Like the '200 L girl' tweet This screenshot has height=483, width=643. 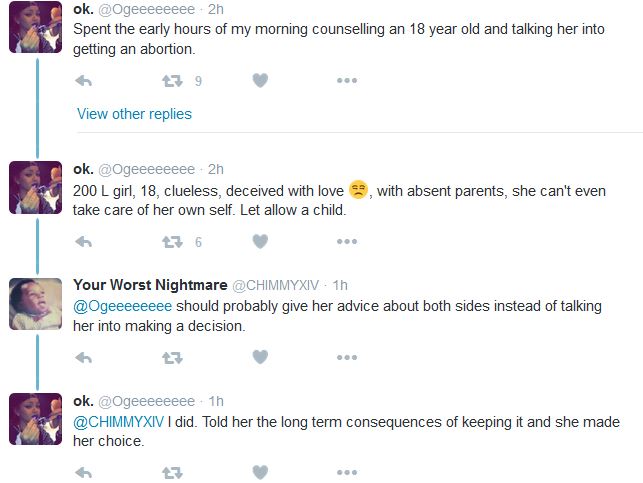pyautogui.click(x=260, y=241)
